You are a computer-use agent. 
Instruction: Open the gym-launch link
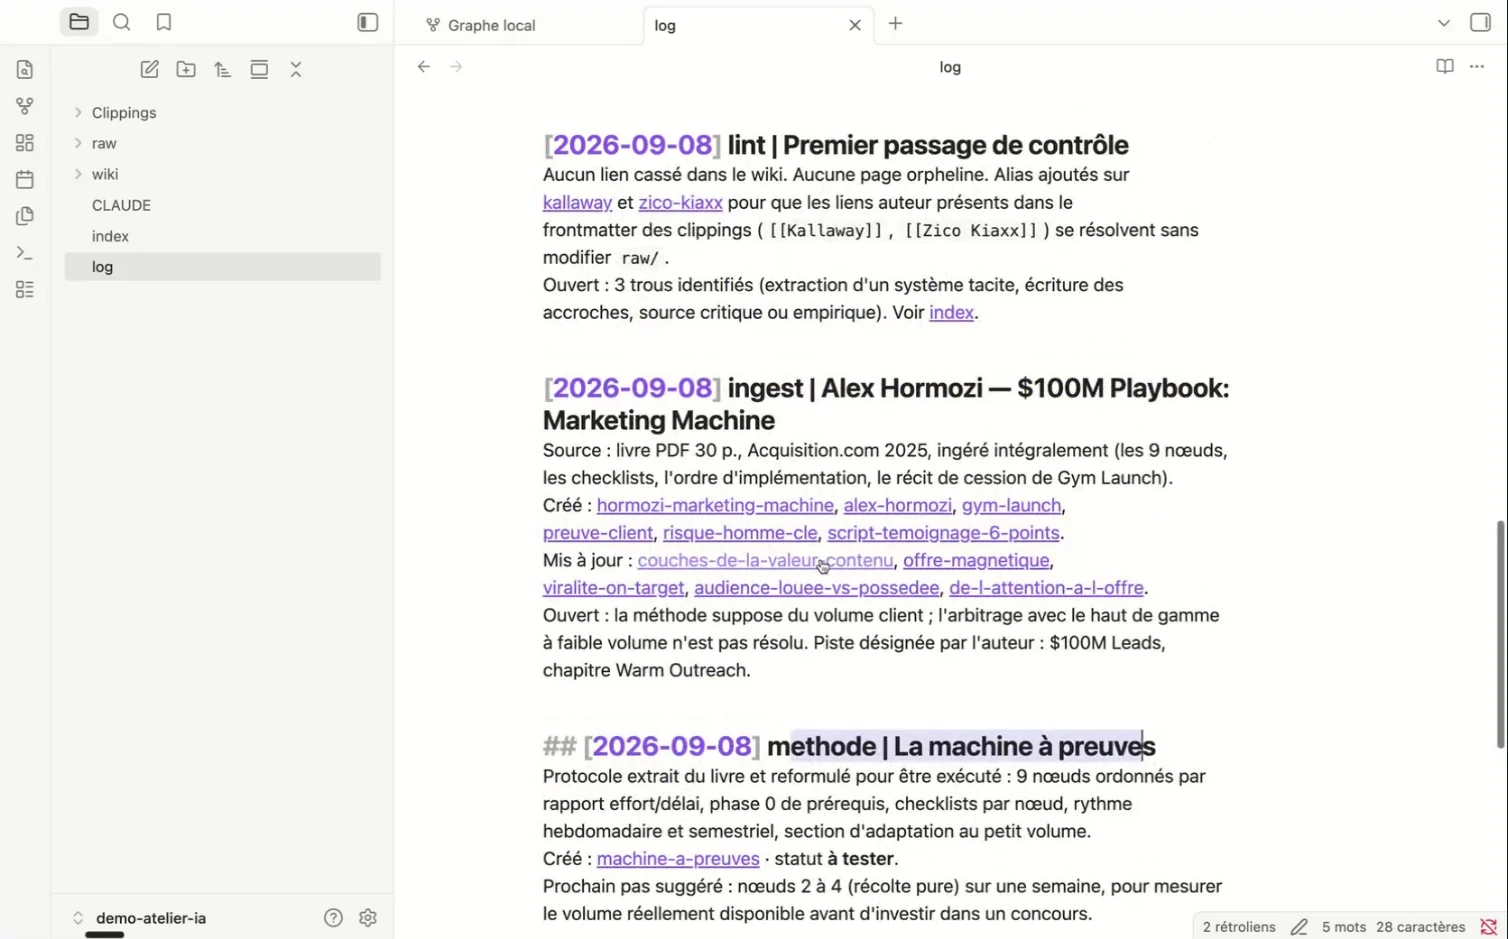click(x=1011, y=506)
